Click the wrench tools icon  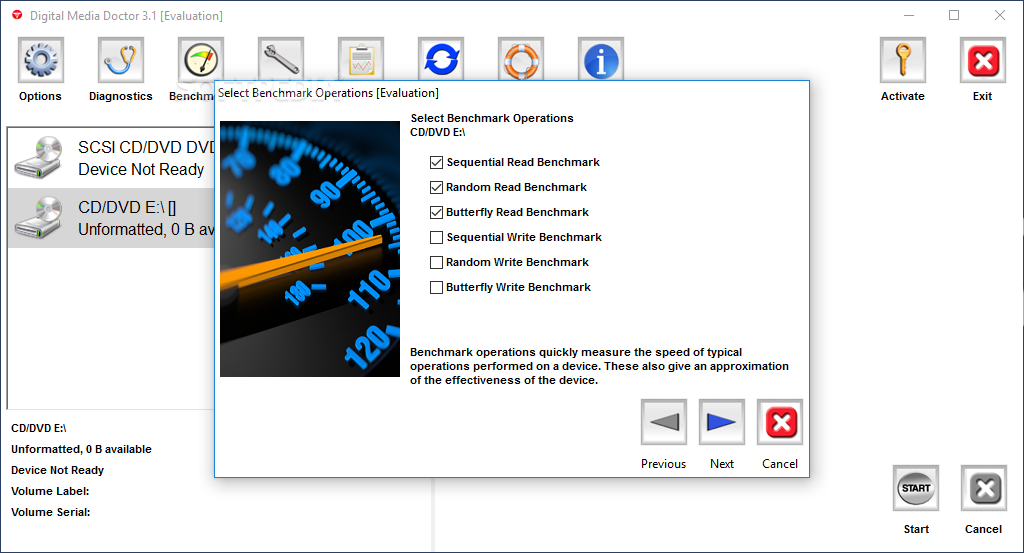pos(281,59)
